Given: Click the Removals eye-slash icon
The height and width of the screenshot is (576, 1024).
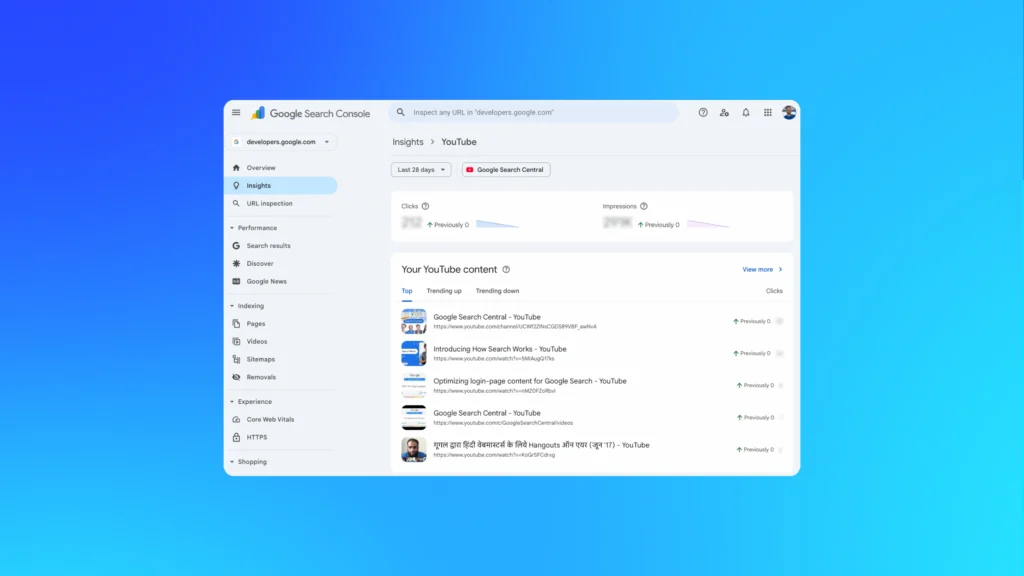Looking at the screenshot, I should point(236,377).
